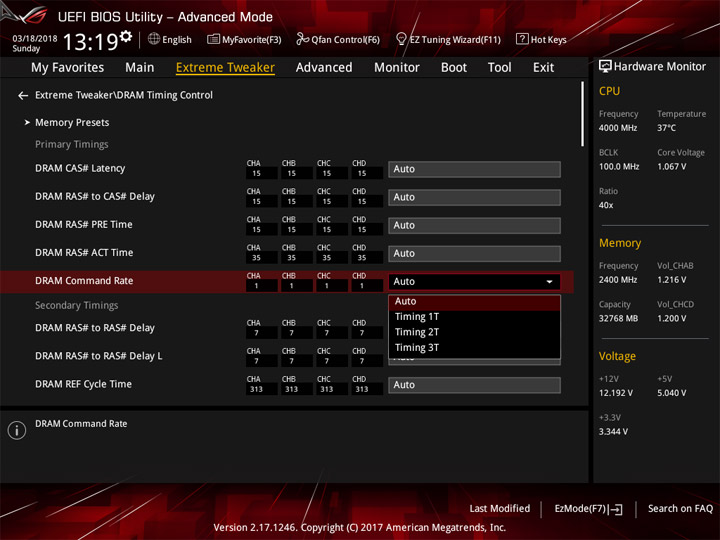The height and width of the screenshot is (540, 720).
Task: Select Timing 1T option
Action: pyautogui.click(x=474, y=317)
